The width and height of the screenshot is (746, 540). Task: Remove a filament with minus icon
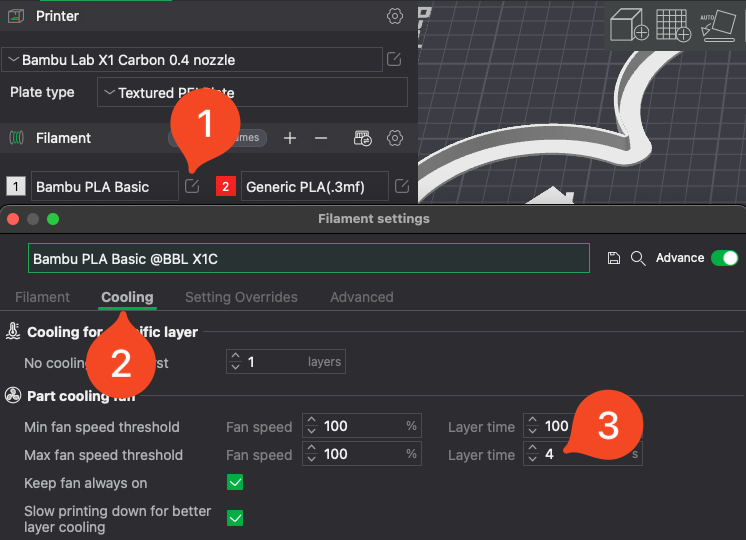click(x=321, y=138)
